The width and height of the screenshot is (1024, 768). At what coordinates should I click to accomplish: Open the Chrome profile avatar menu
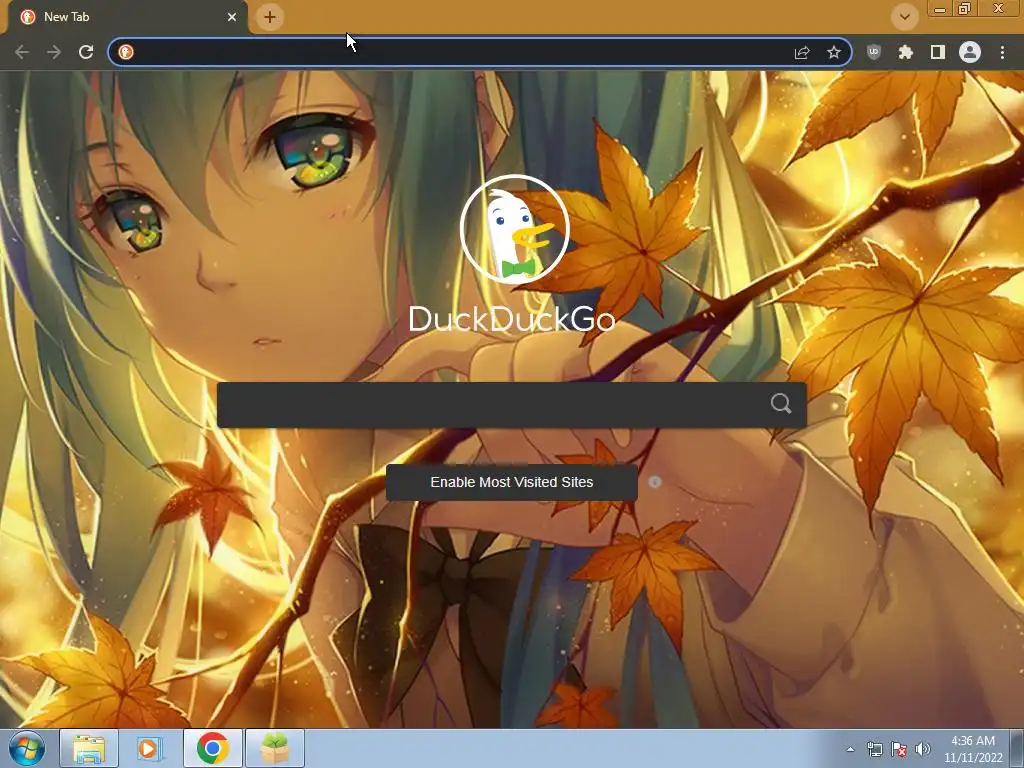coord(970,52)
